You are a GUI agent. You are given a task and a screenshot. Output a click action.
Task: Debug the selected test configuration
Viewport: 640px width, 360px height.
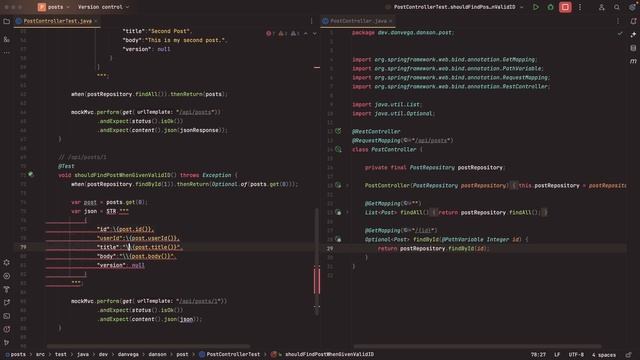(x=550, y=7)
